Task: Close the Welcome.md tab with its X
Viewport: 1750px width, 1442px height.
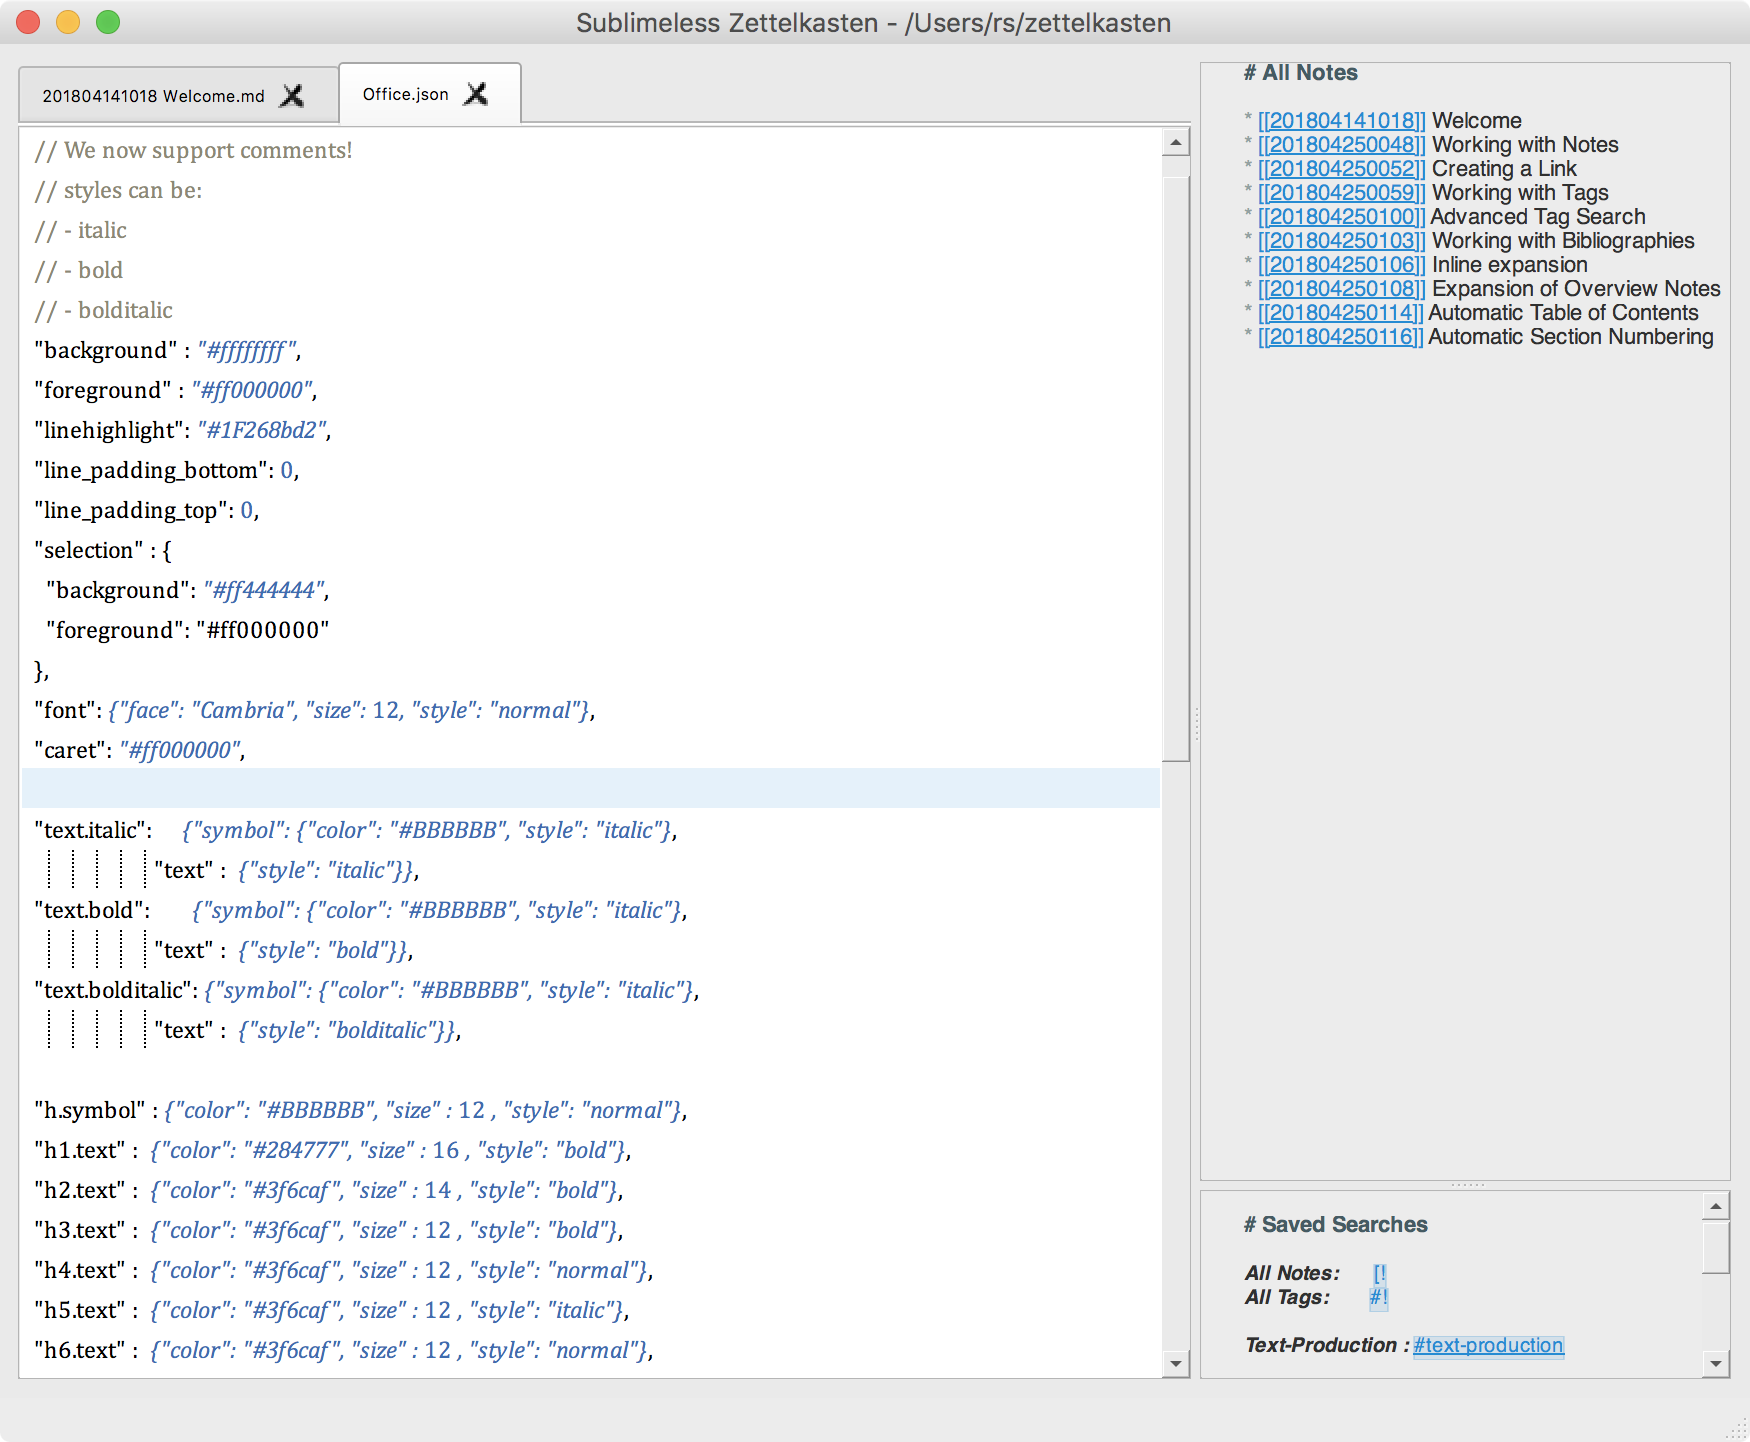Action: (x=292, y=96)
